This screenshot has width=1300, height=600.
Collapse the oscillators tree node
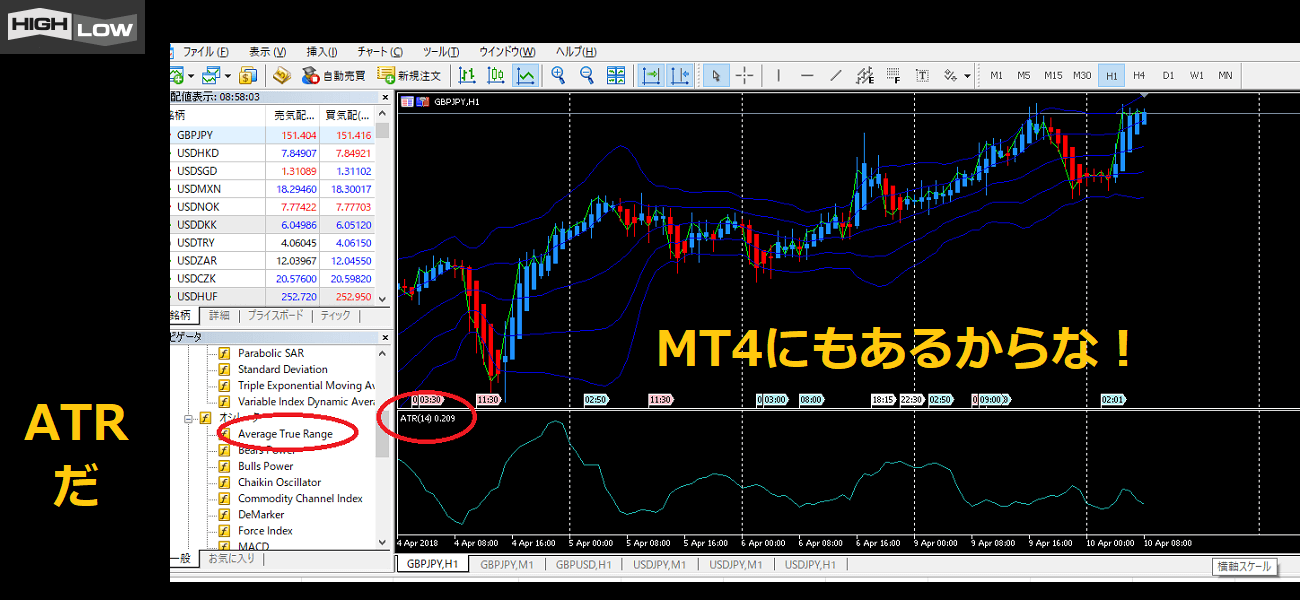(187, 418)
